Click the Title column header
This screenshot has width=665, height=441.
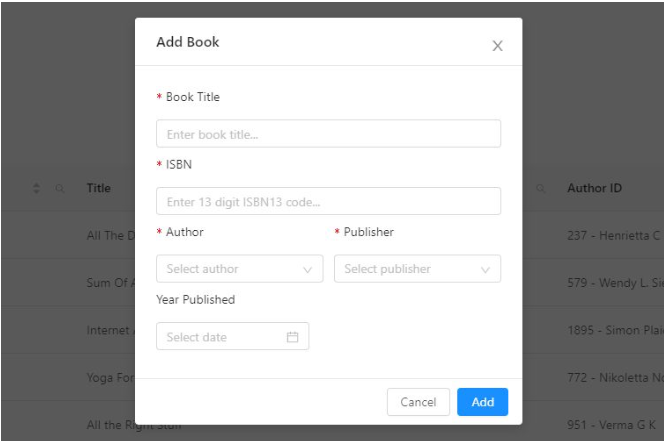tap(99, 188)
